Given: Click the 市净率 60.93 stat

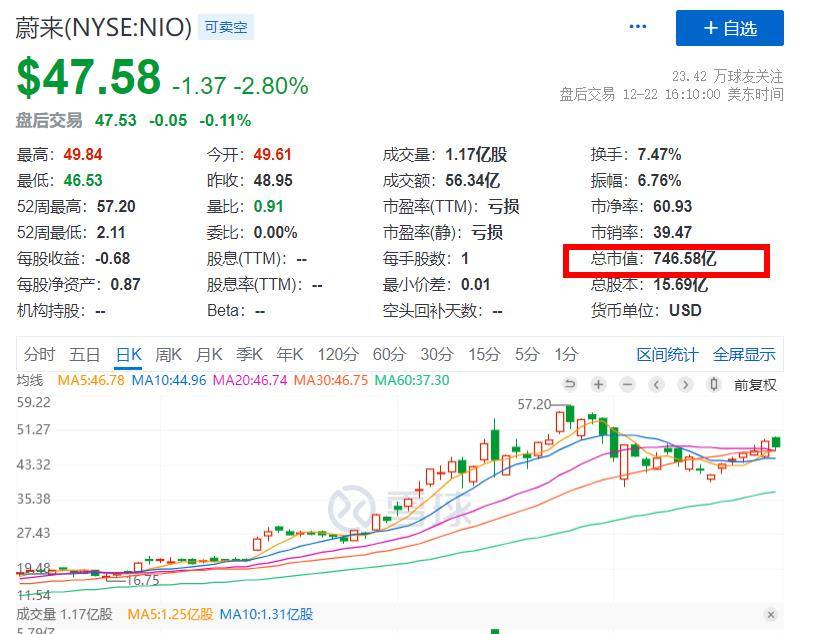Looking at the screenshot, I should [641, 206].
